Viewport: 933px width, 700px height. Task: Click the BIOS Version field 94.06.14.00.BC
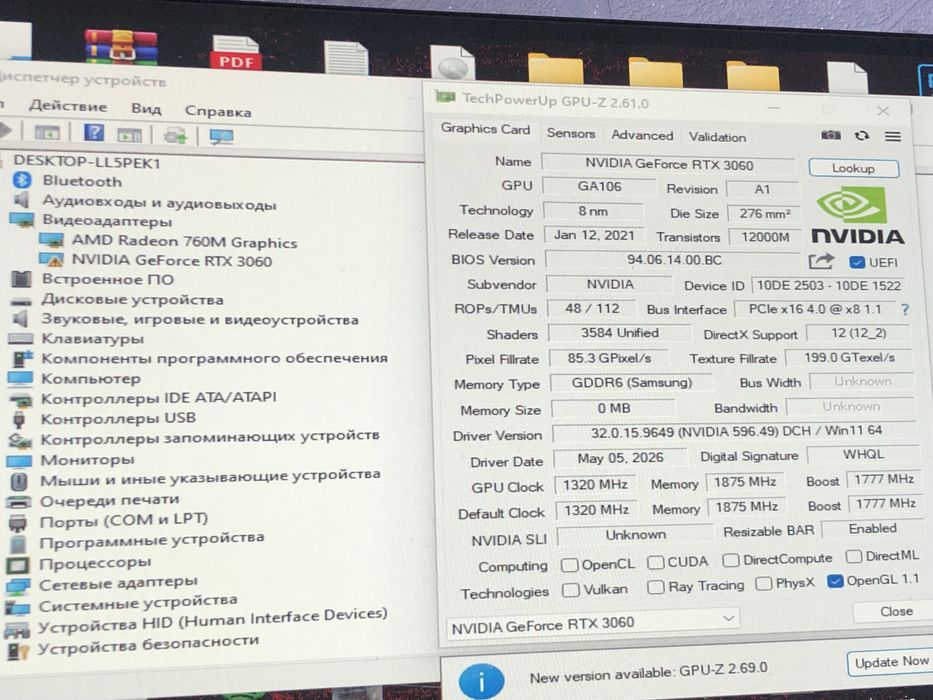673,260
